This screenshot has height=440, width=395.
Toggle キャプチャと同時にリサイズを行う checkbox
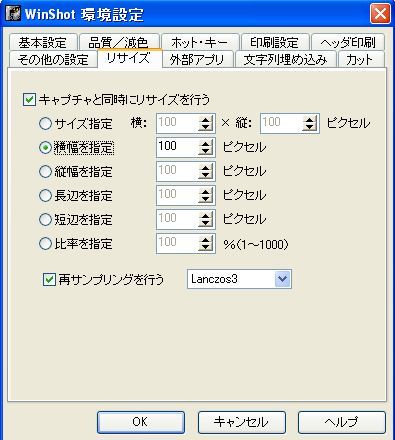click(29, 100)
